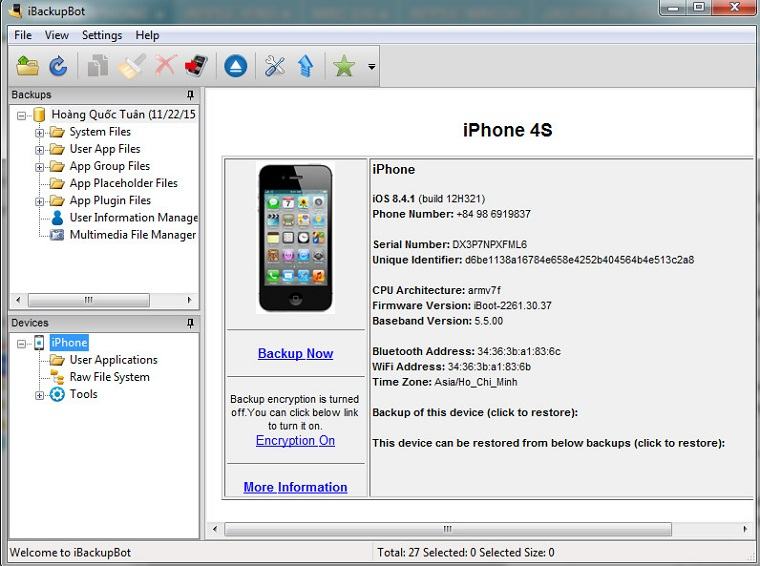Screen dimensions: 760x566
Task: Open the View menu
Action: (57, 35)
